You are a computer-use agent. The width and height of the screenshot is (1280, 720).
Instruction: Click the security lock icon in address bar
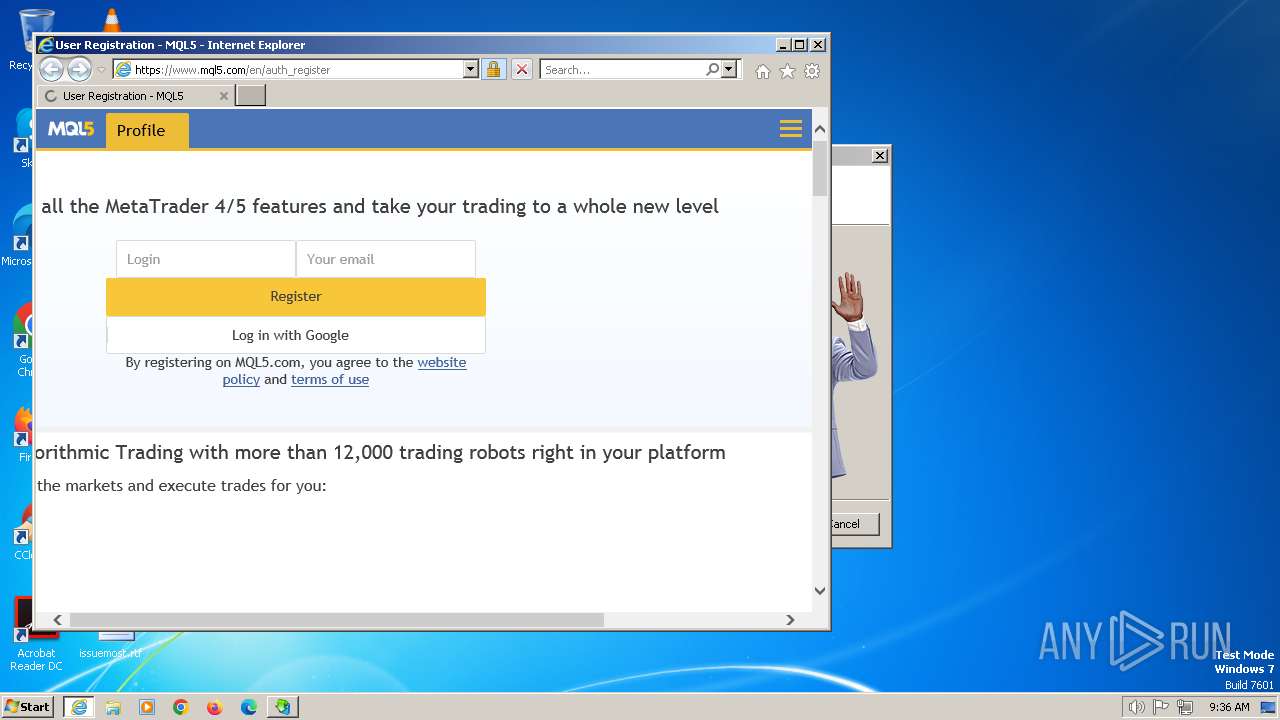[493, 69]
